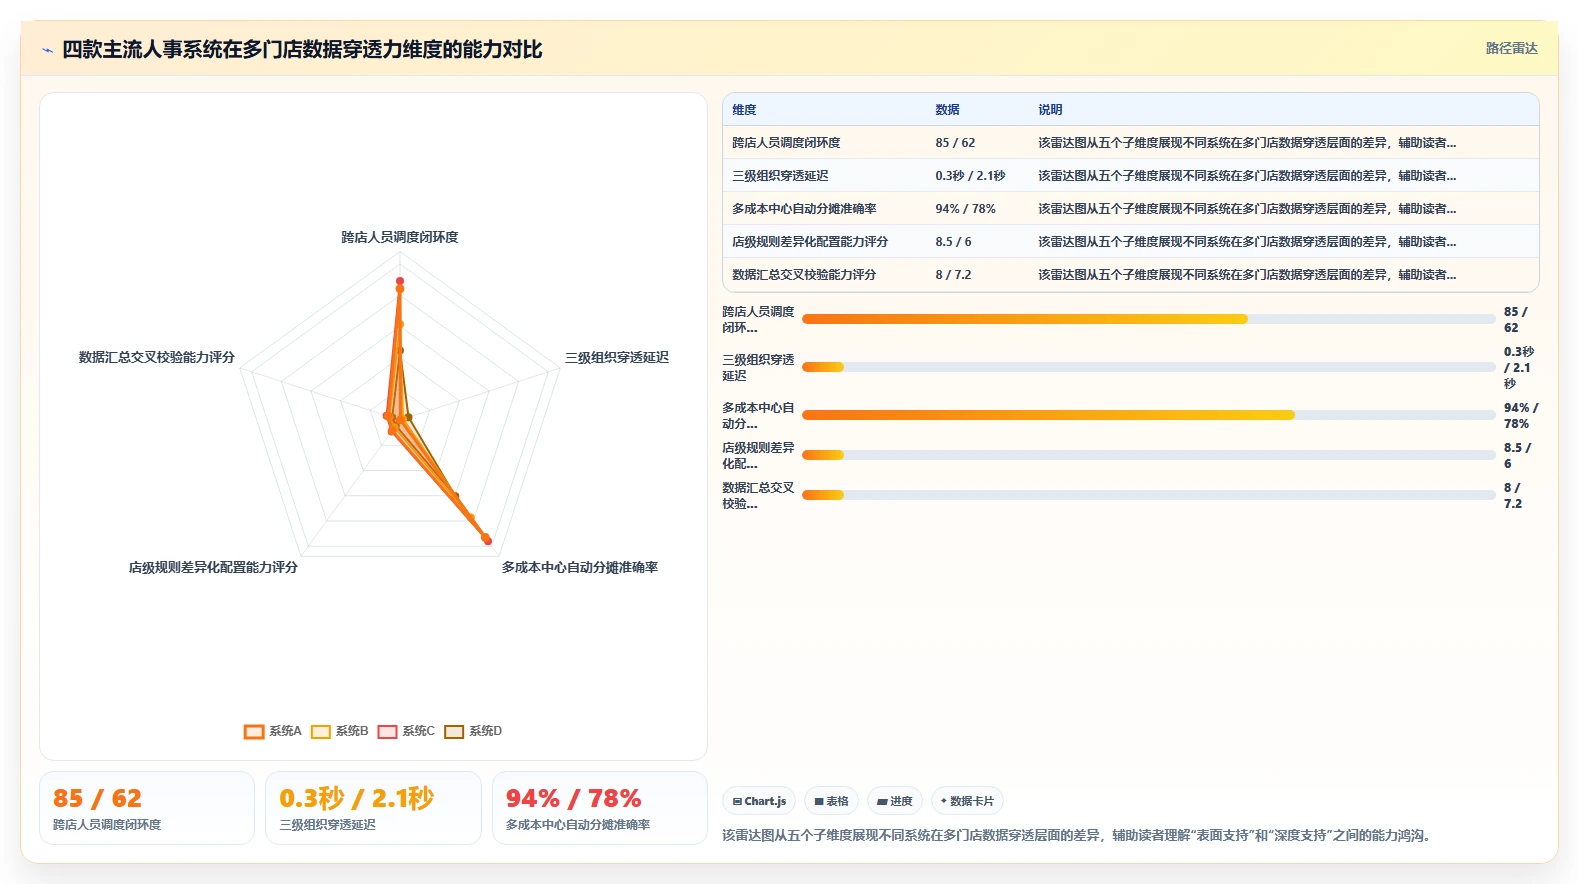Click the 店级规则差异化配 progress bar
The height and width of the screenshot is (884, 1579).
point(1148,455)
